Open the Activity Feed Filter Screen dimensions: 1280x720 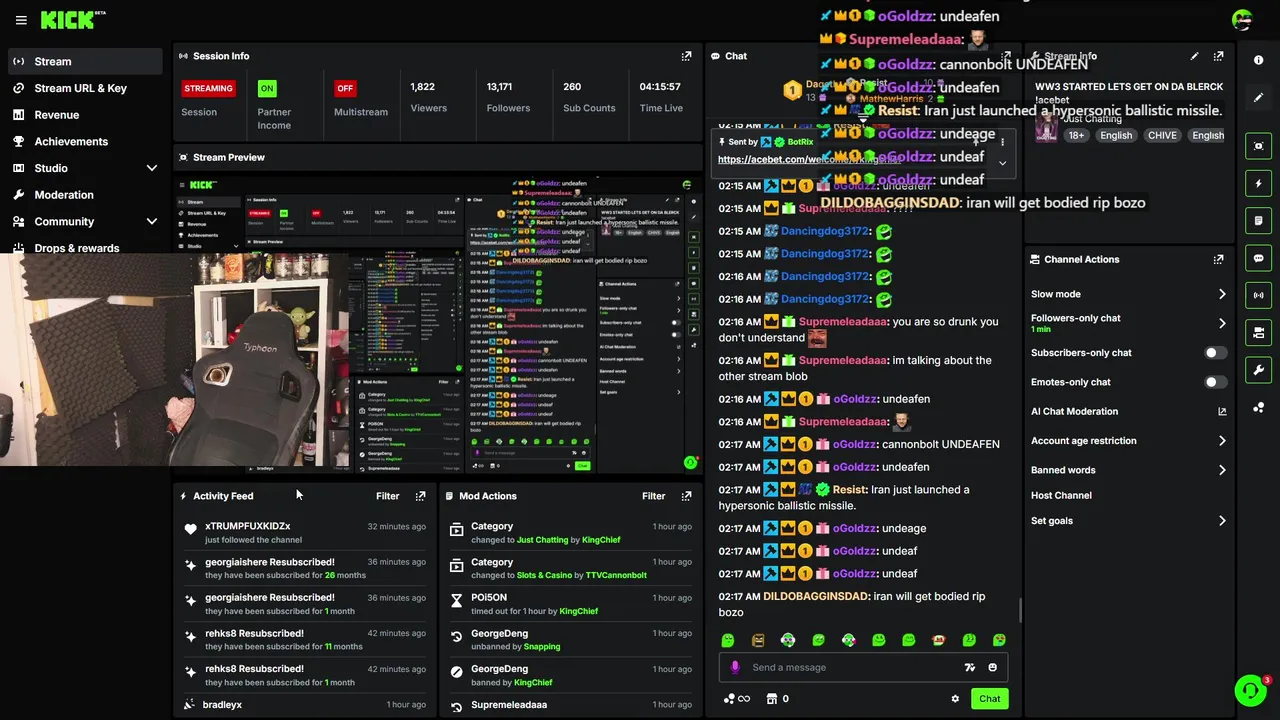pos(387,496)
